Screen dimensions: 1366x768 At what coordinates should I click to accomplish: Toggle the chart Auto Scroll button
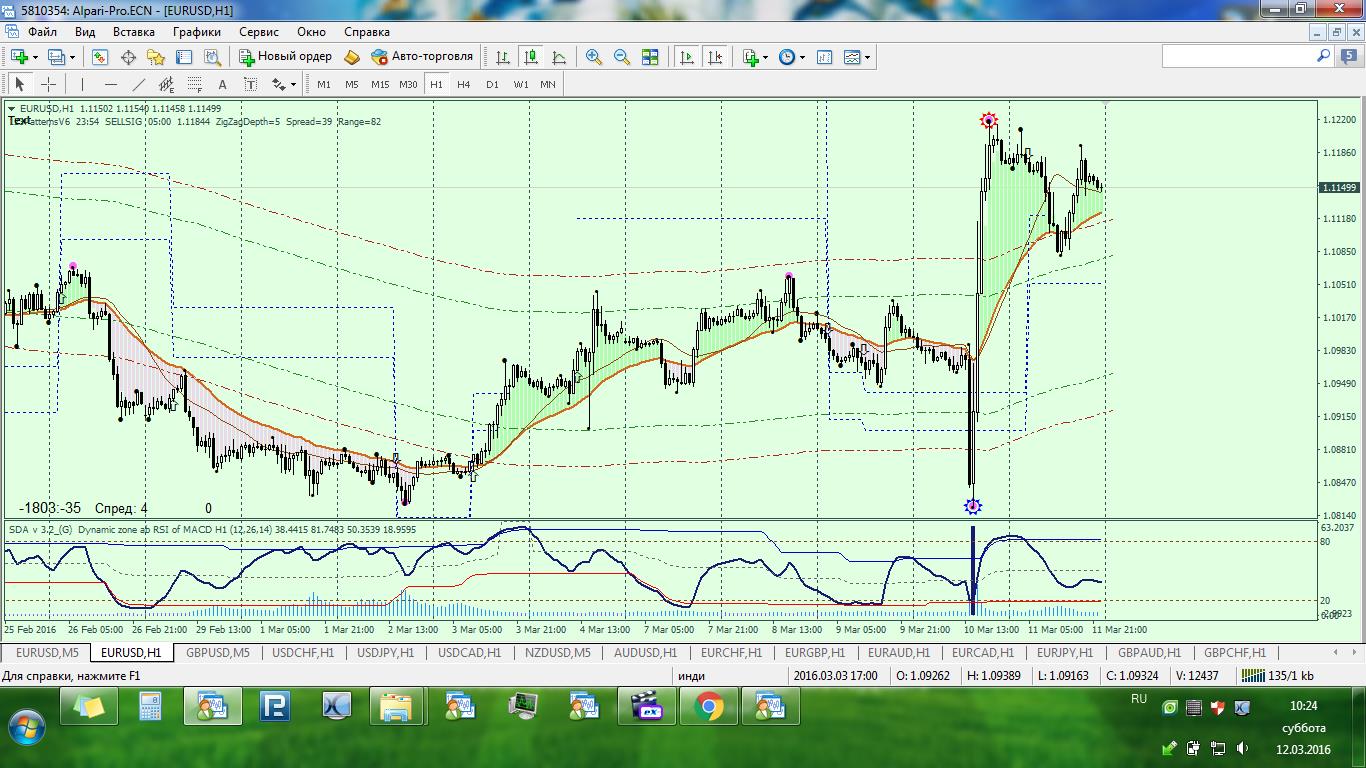[x=687, y=57]
